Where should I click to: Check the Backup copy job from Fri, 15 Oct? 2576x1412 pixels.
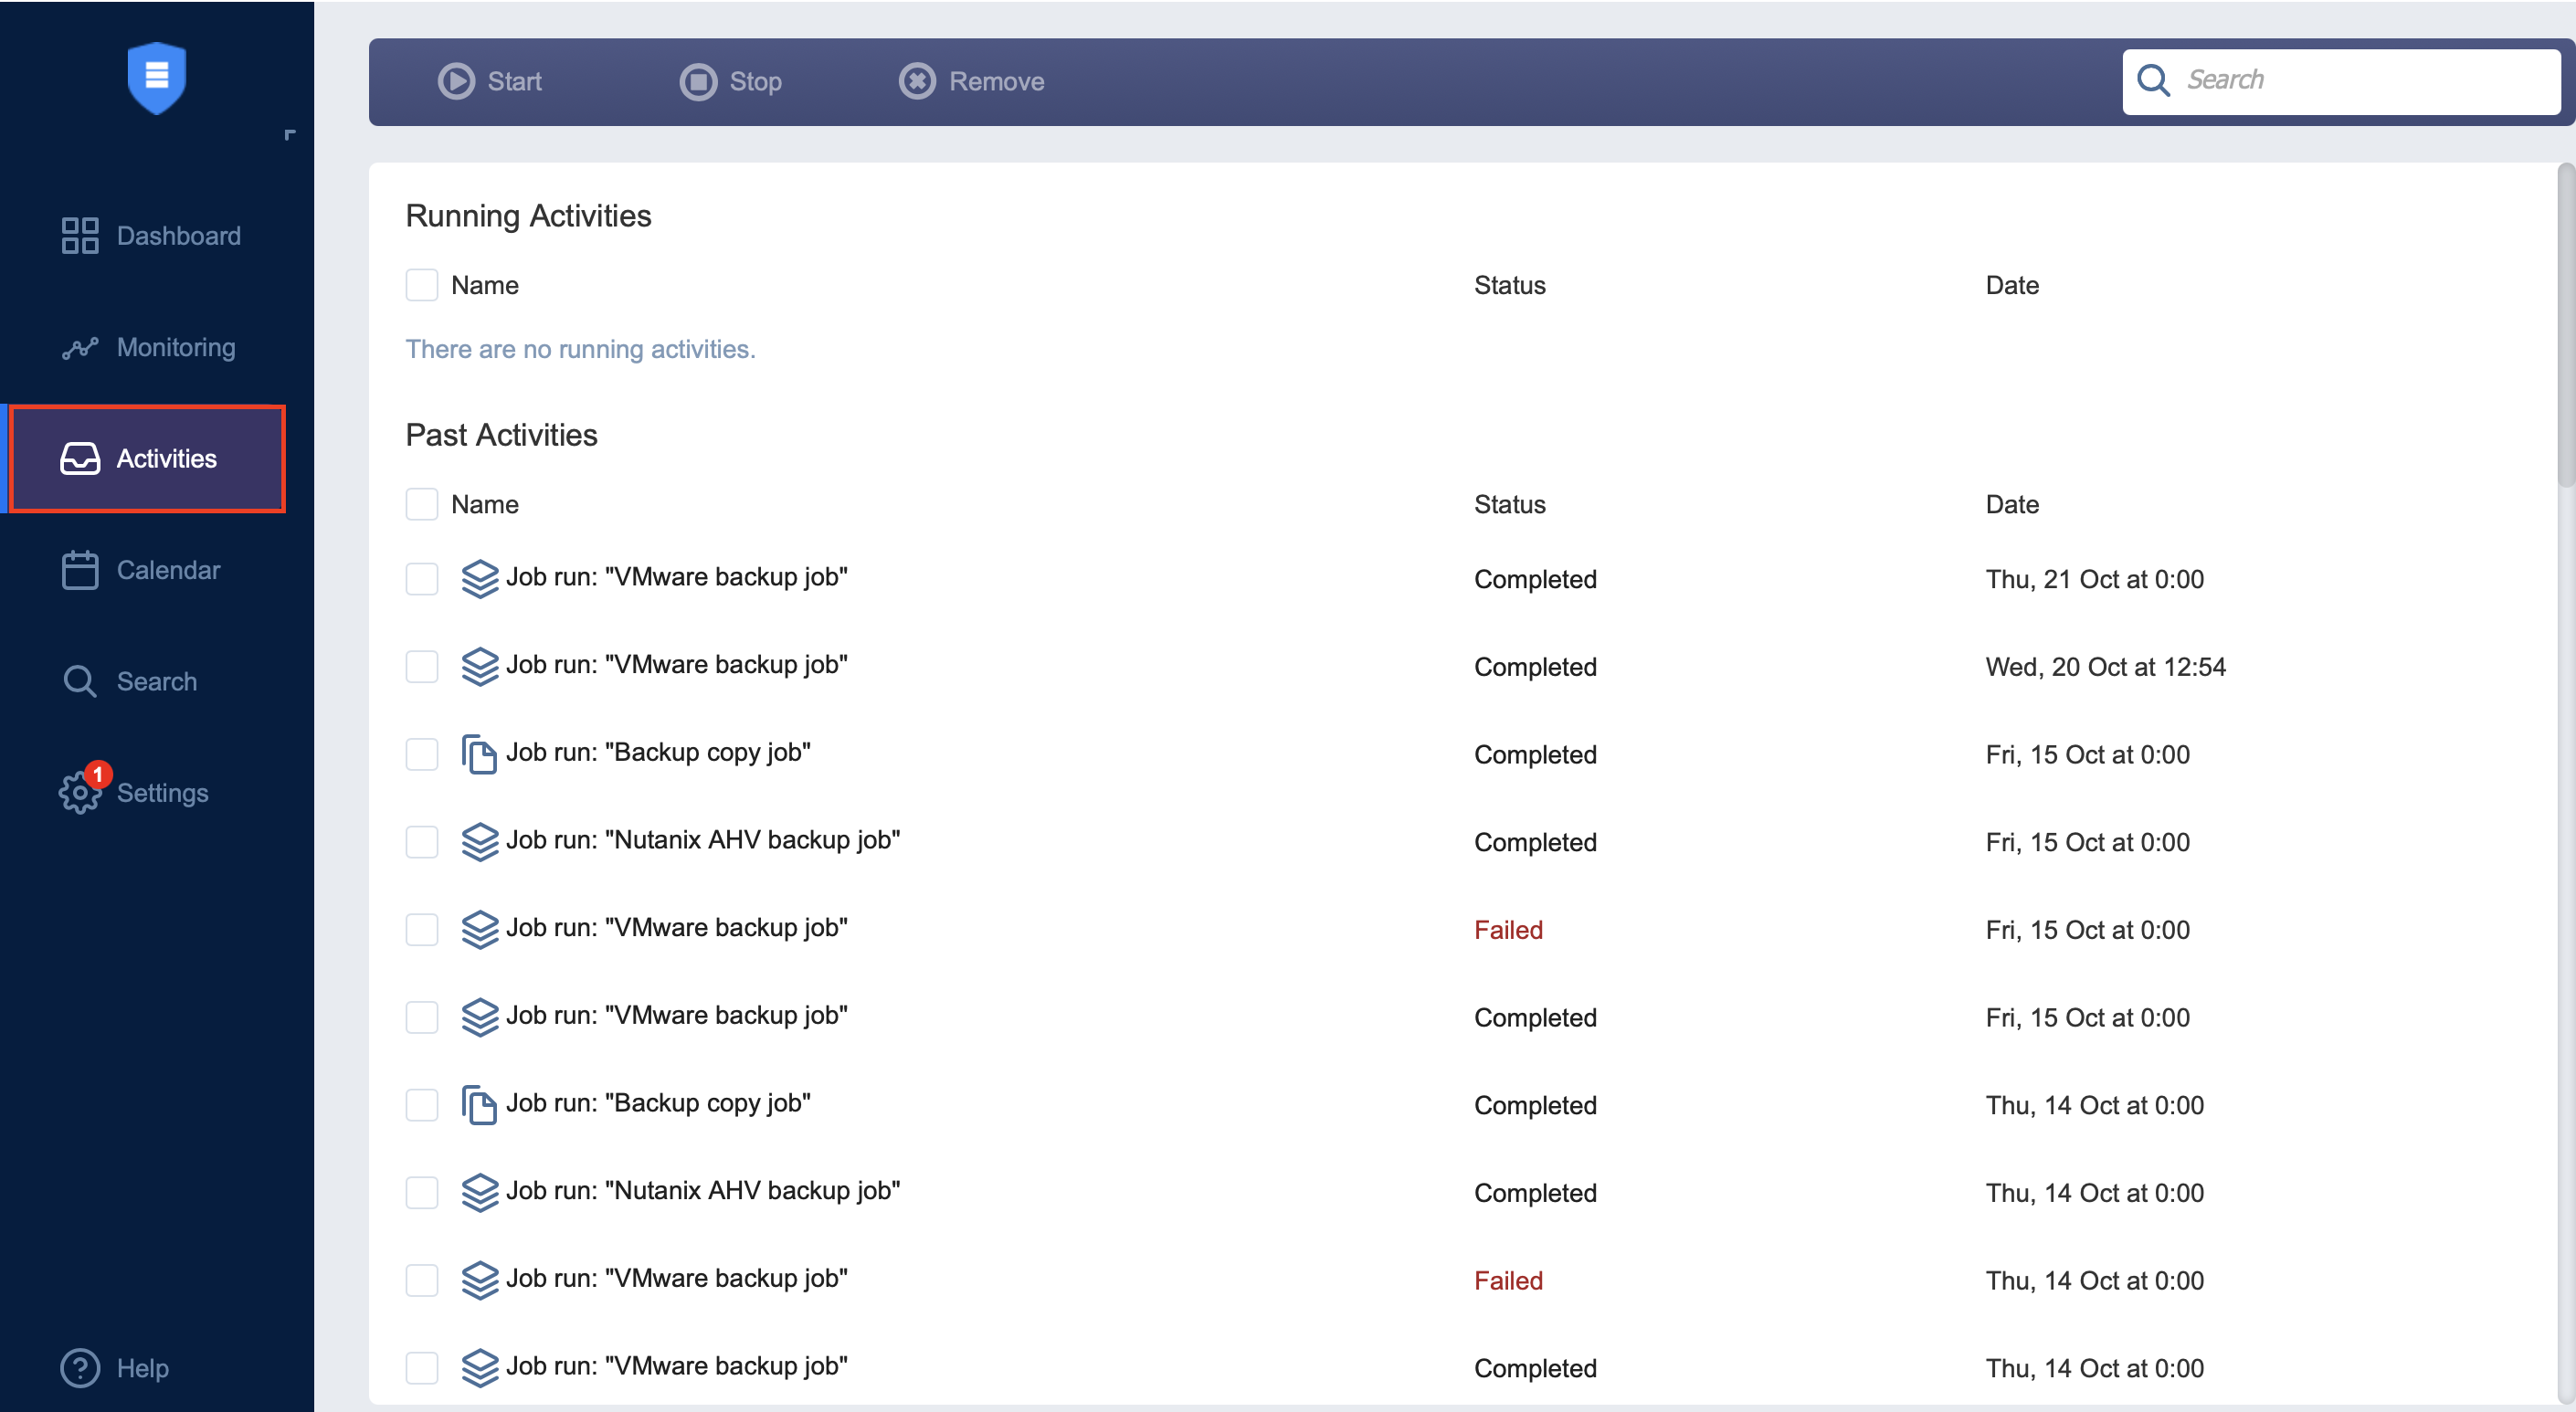422,754
